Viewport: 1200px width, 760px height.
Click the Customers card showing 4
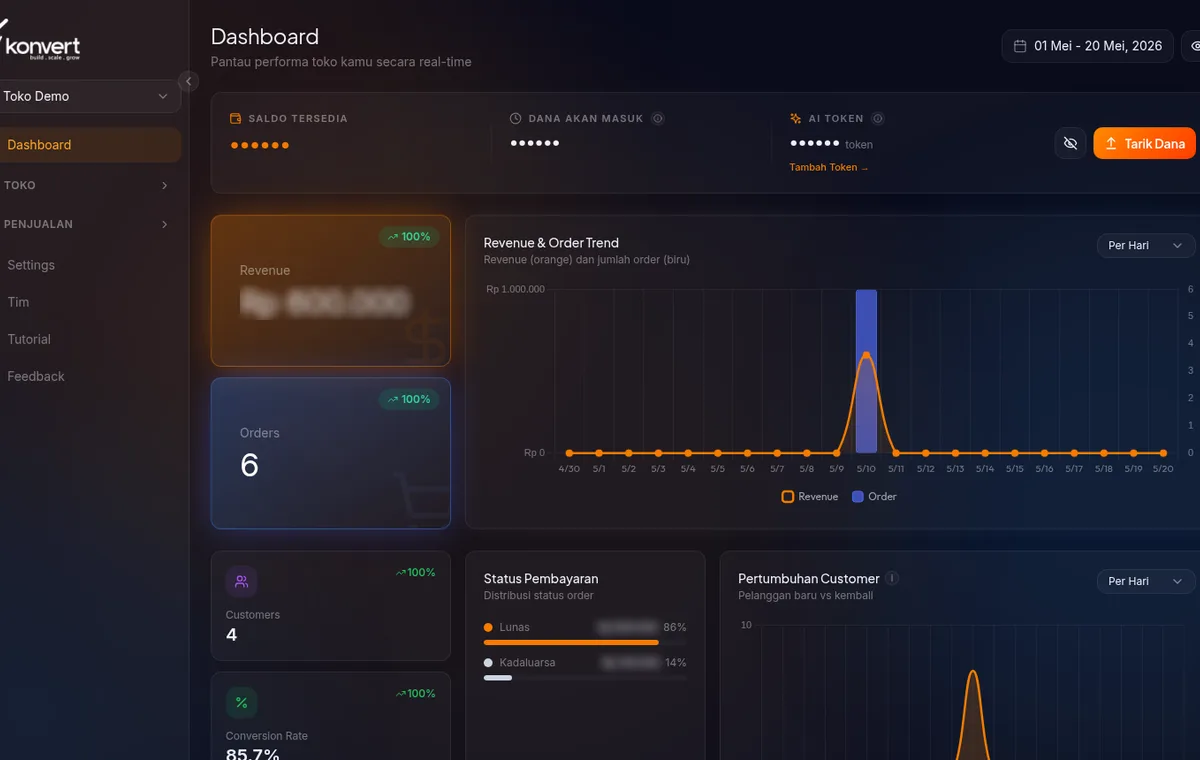point(331,606)
